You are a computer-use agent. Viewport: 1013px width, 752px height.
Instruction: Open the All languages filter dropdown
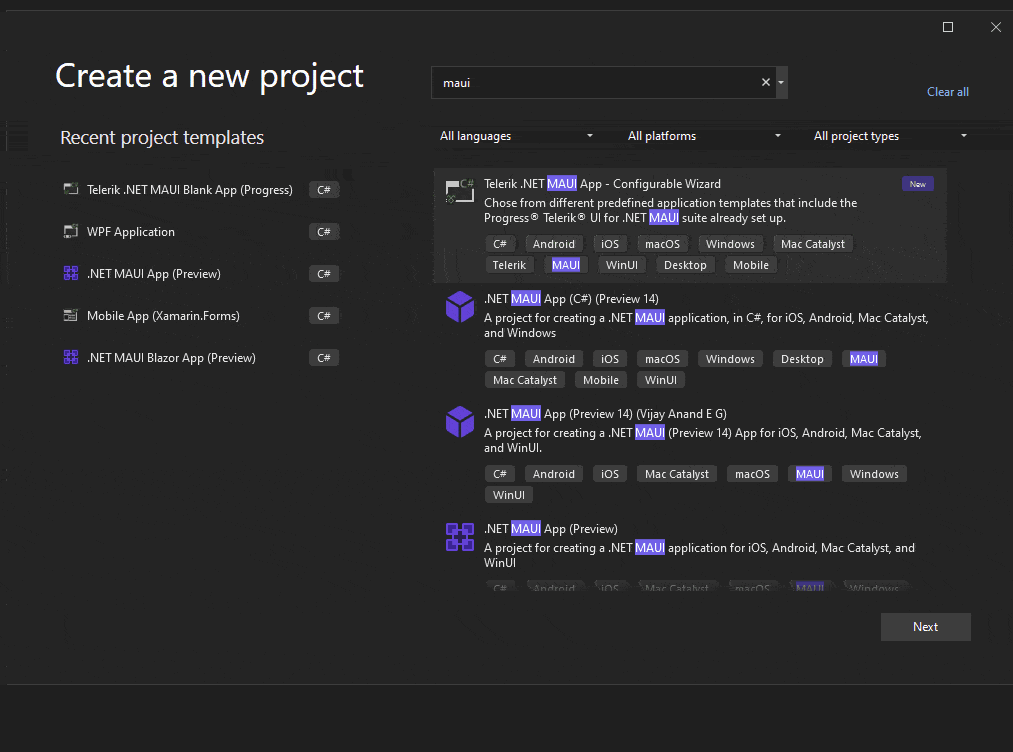coord(516,136)
